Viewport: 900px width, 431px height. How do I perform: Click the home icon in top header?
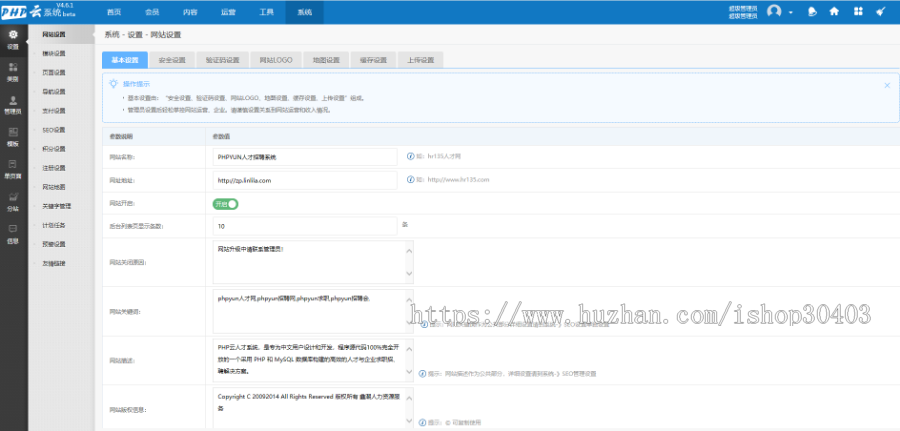coord(833,12)
